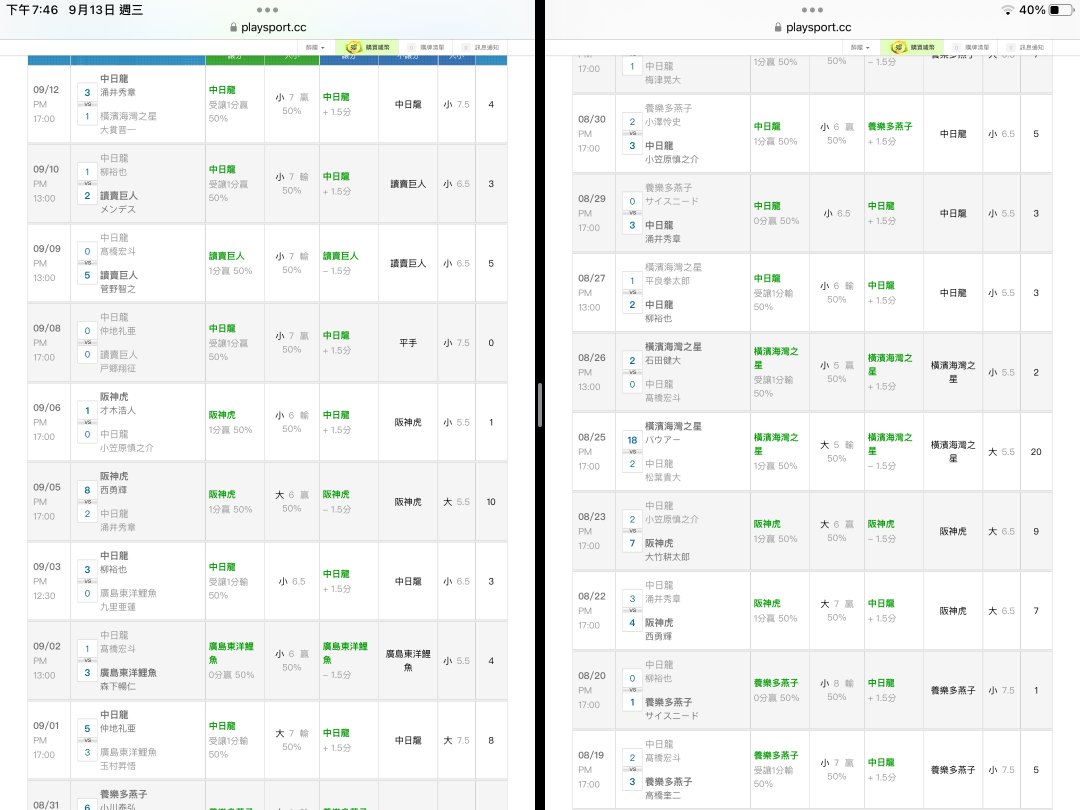The height and width of the screenshot is (810, 1080).
Task: Click the 小 8 輸 cell in the 08/20 row
Action: 837,690
